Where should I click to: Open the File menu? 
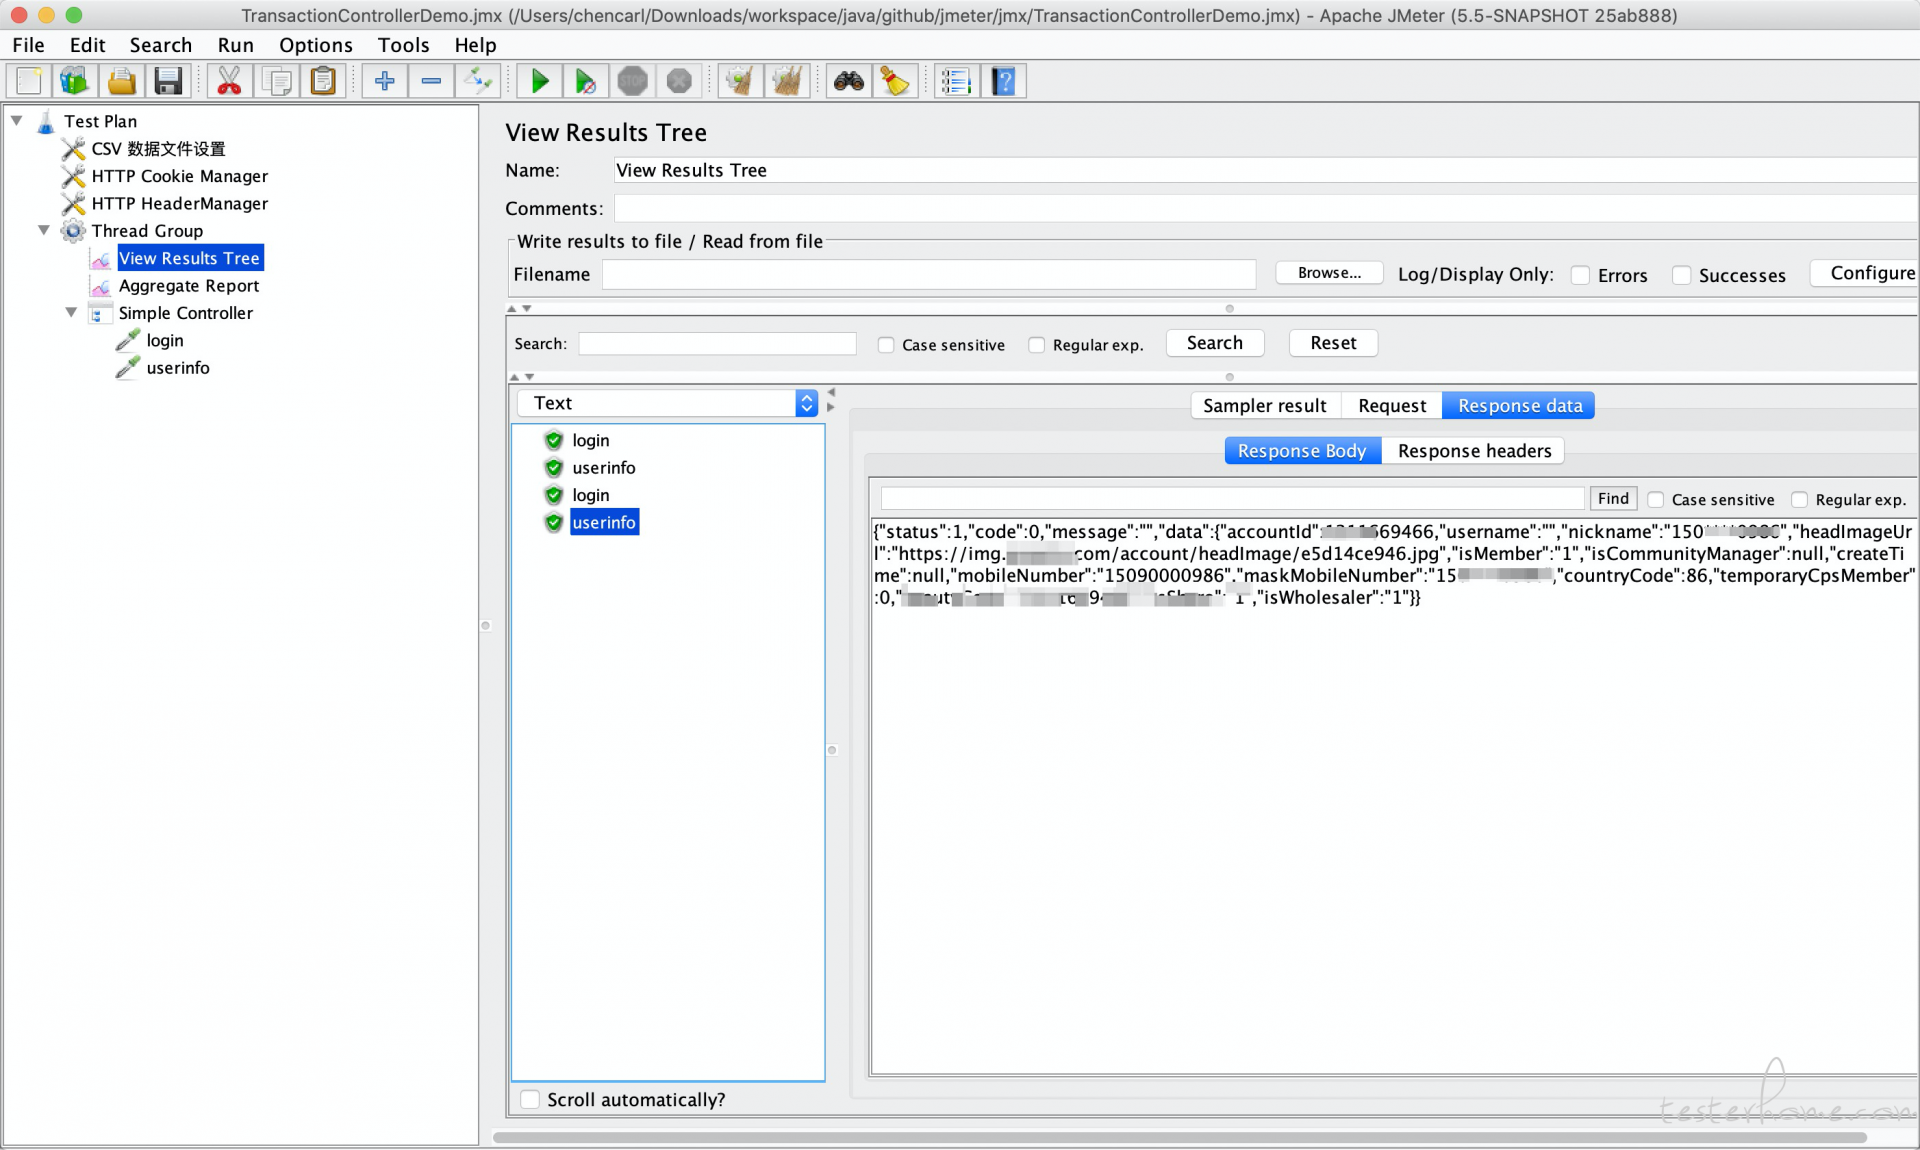pyautogui.click(x=28, y=45)
